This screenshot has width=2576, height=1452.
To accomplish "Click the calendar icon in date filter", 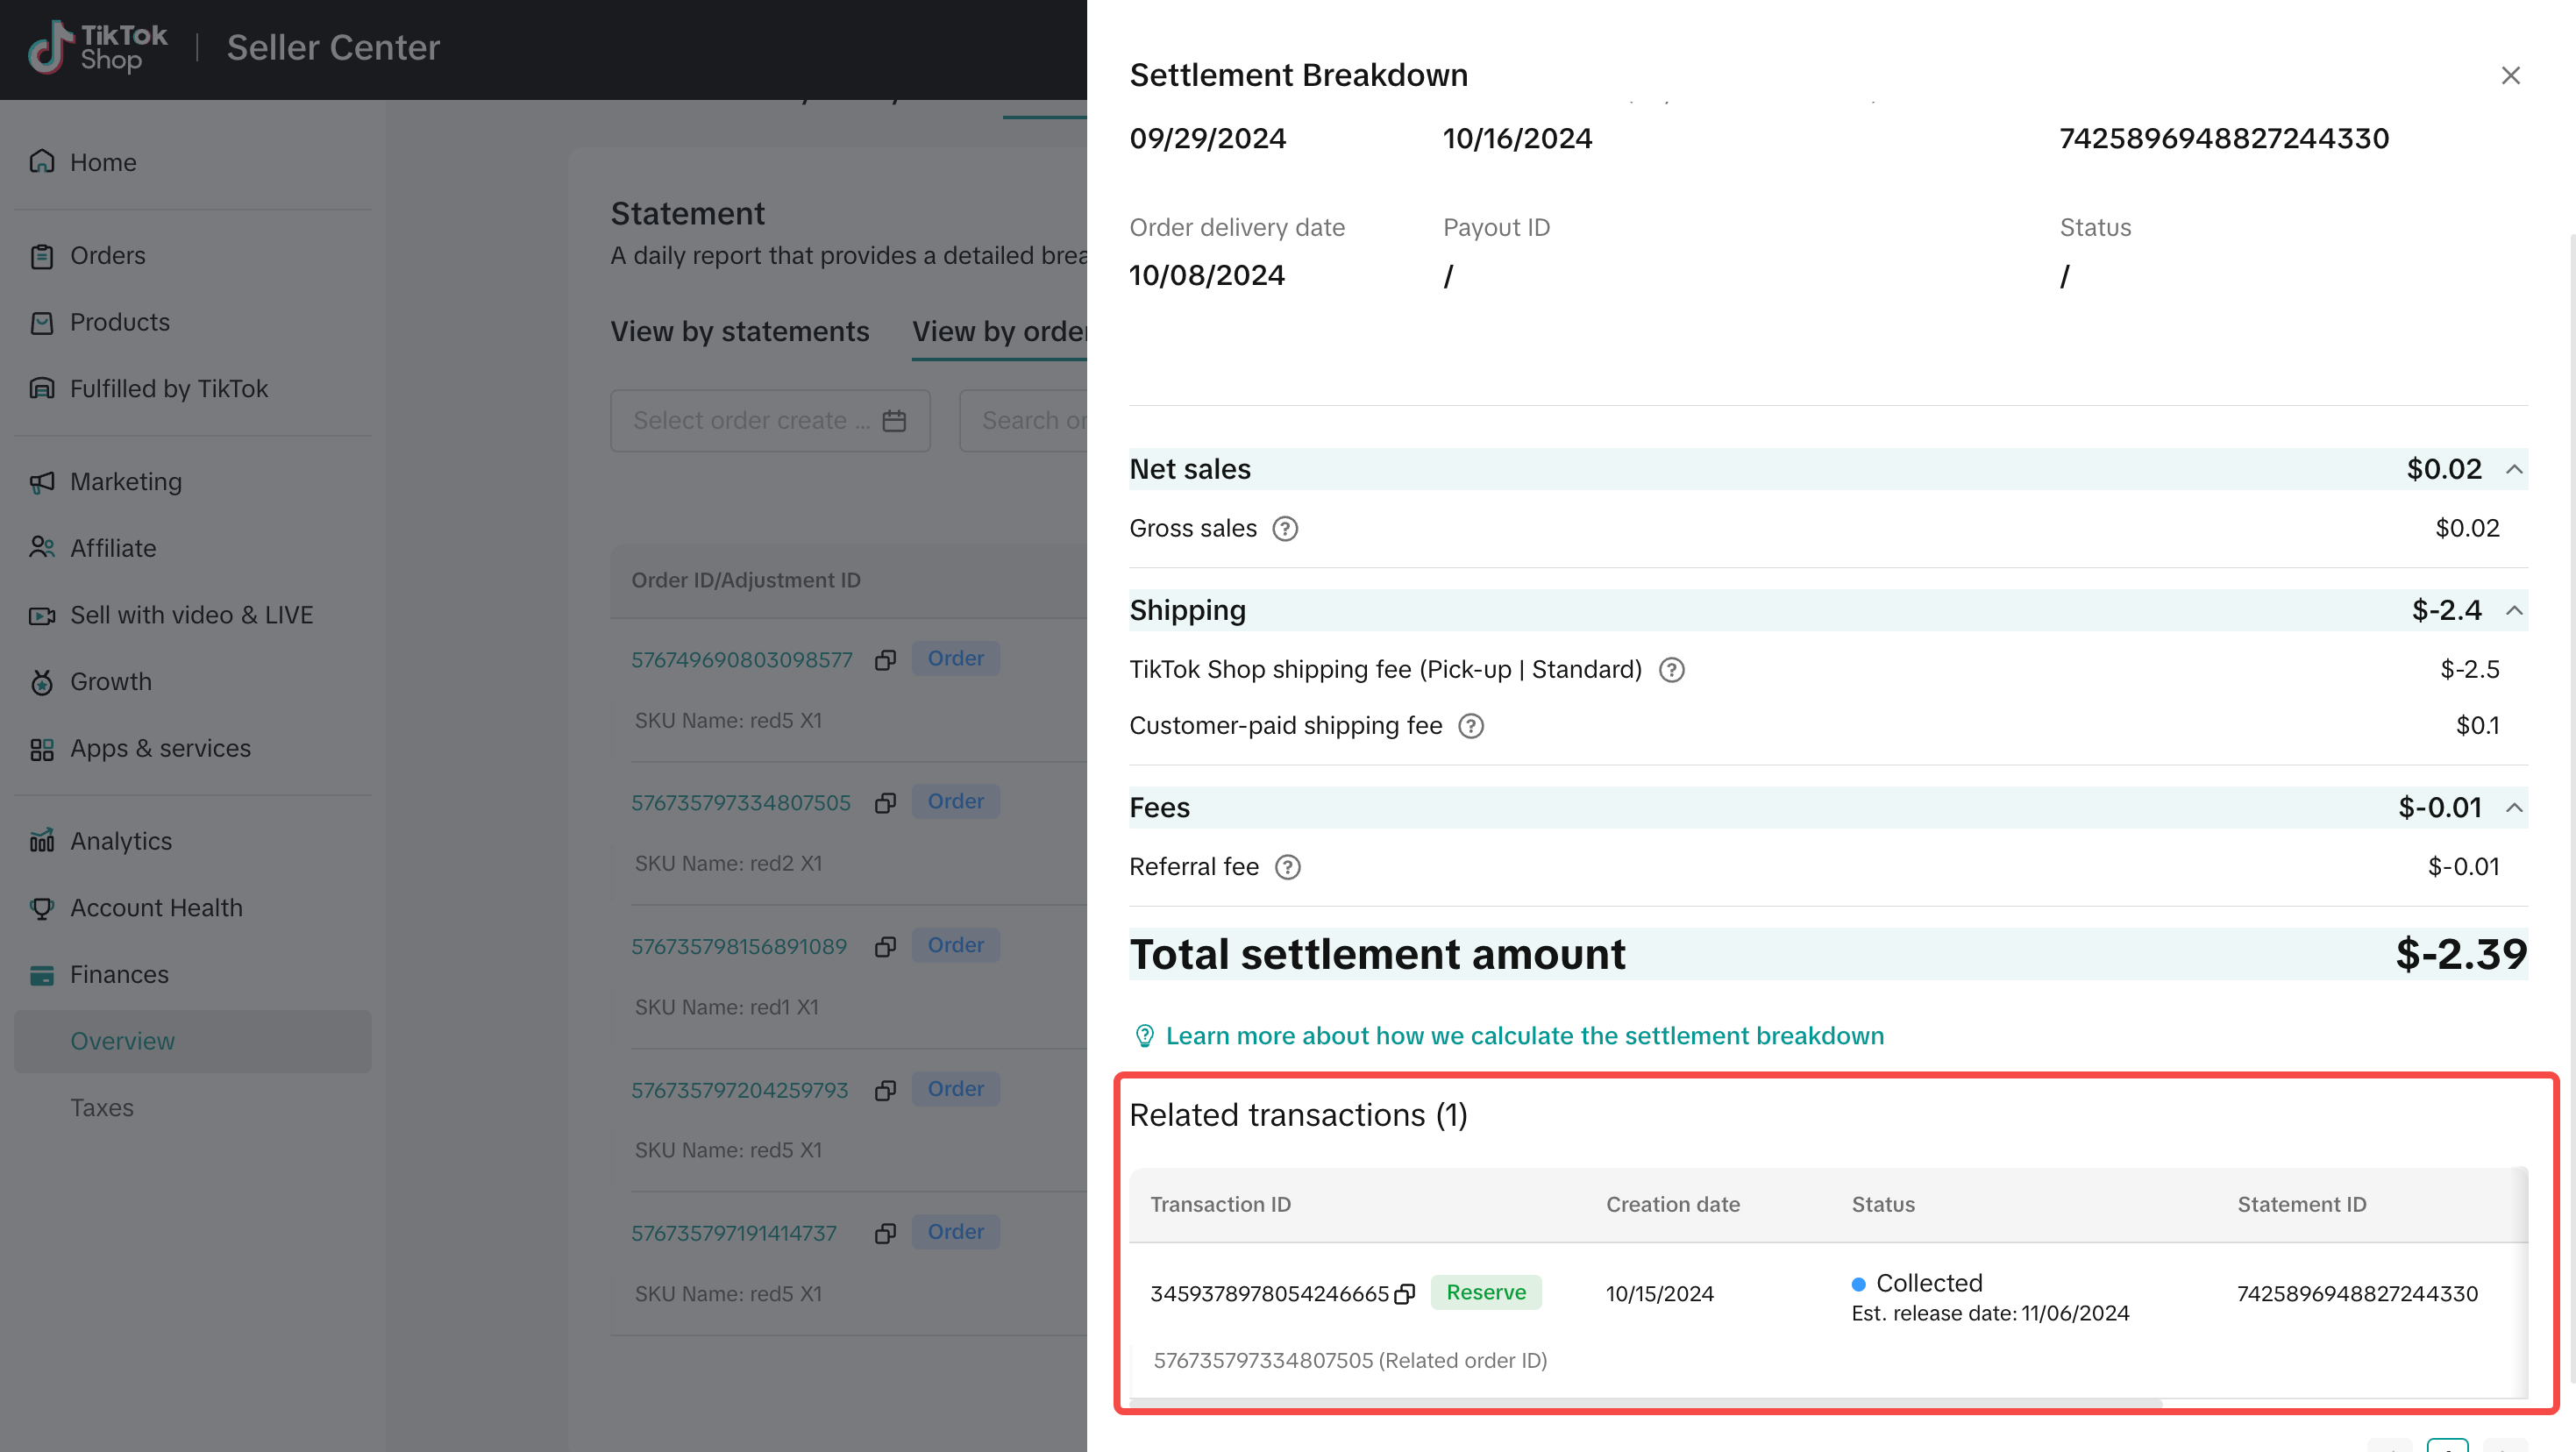I will point(894,421).
